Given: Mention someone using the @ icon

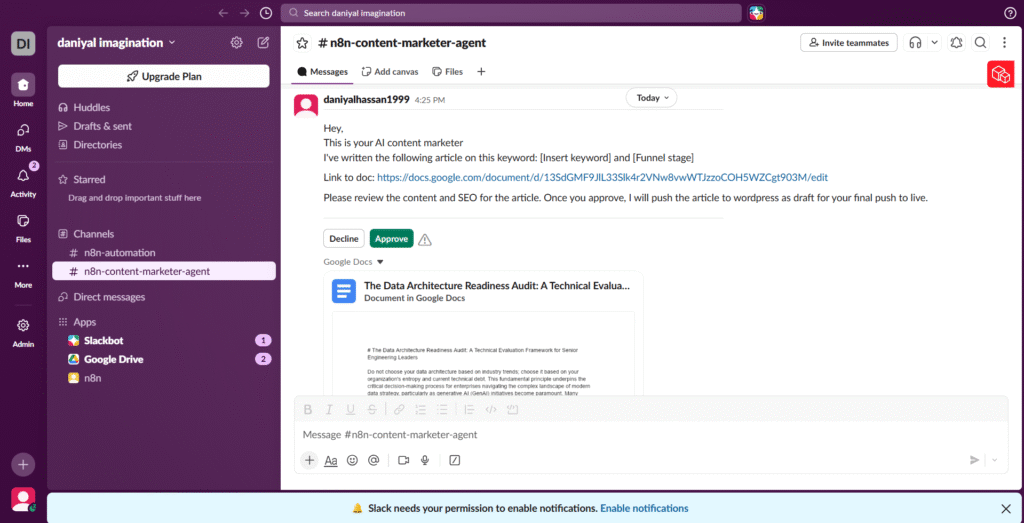Looking at the screenshot, I should pyautogui.click(x=373, y=460).
